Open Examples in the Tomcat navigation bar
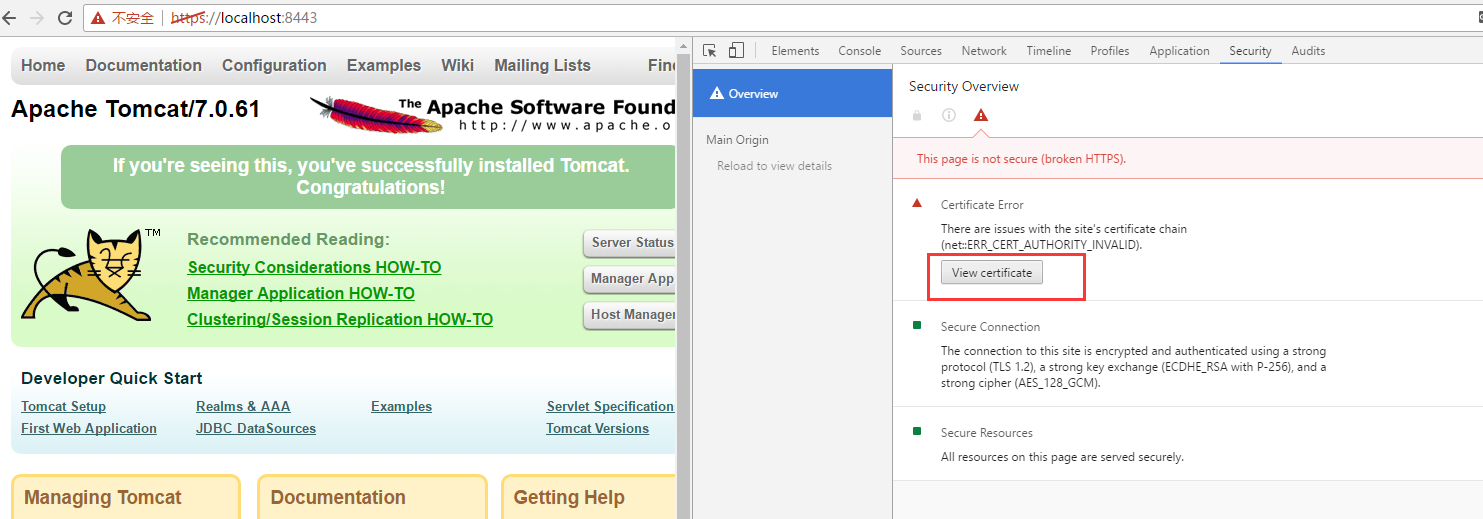The height and width of the screenshot is (519, 1483). [x=384, y=65]
